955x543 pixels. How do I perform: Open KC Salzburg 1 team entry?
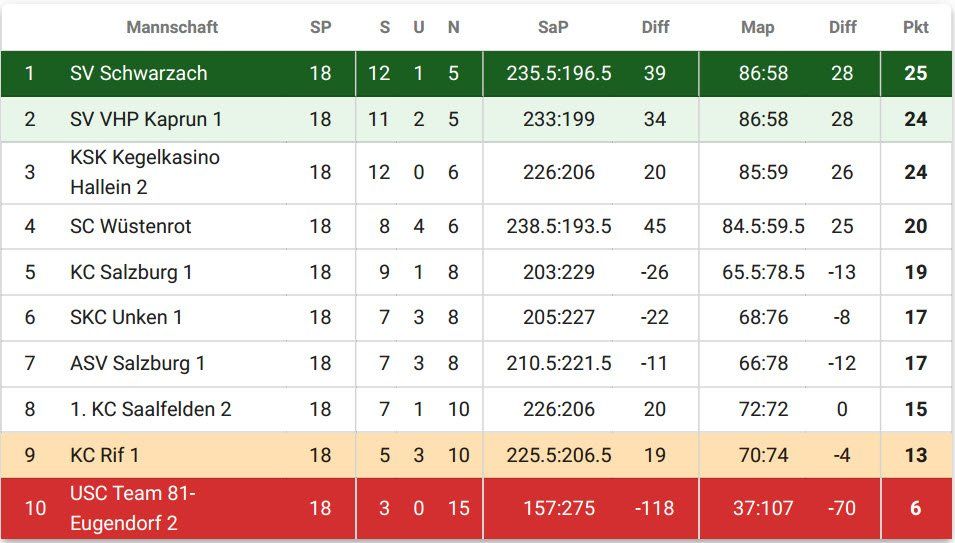coord(131,272)
